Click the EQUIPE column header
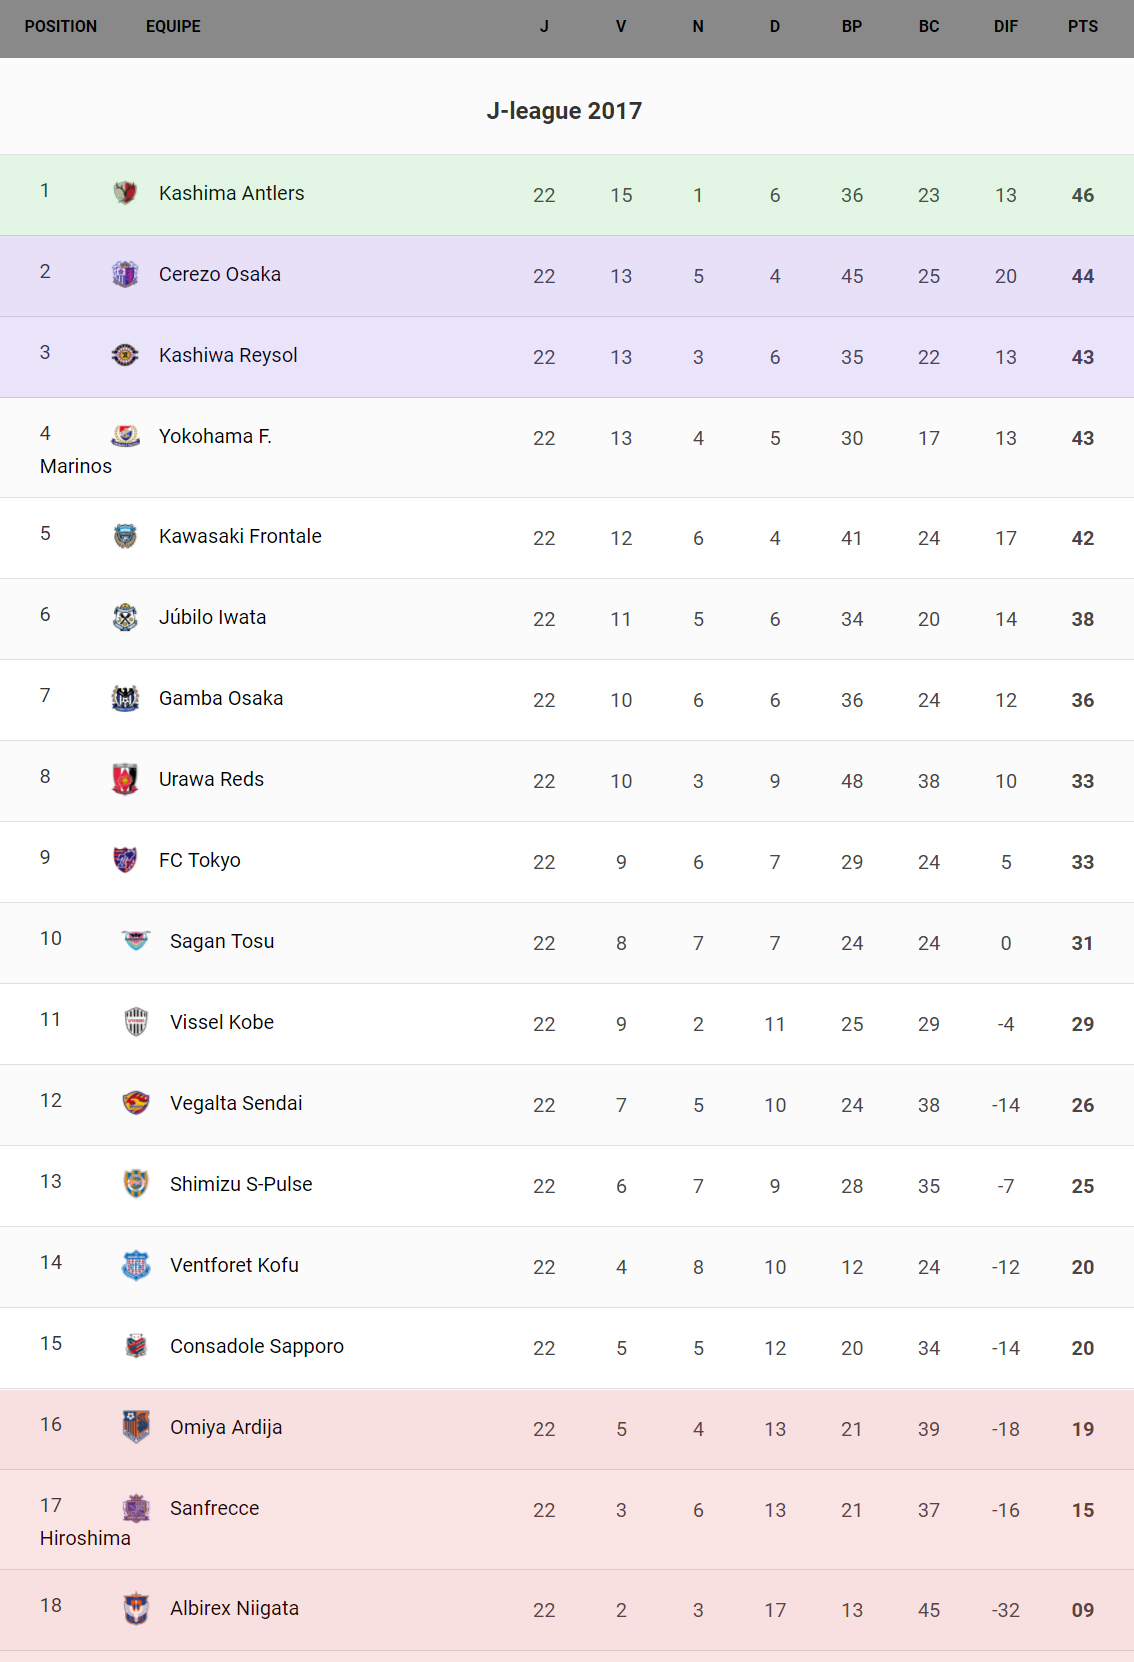The image size is (1134, 1662). pyautogui.click(x=173, y=27)
